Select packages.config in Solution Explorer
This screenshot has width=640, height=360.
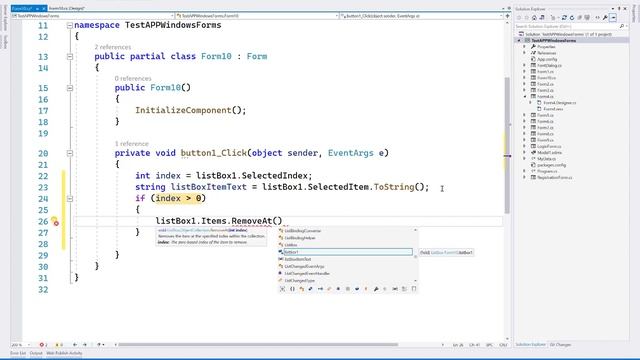(551, 165)
